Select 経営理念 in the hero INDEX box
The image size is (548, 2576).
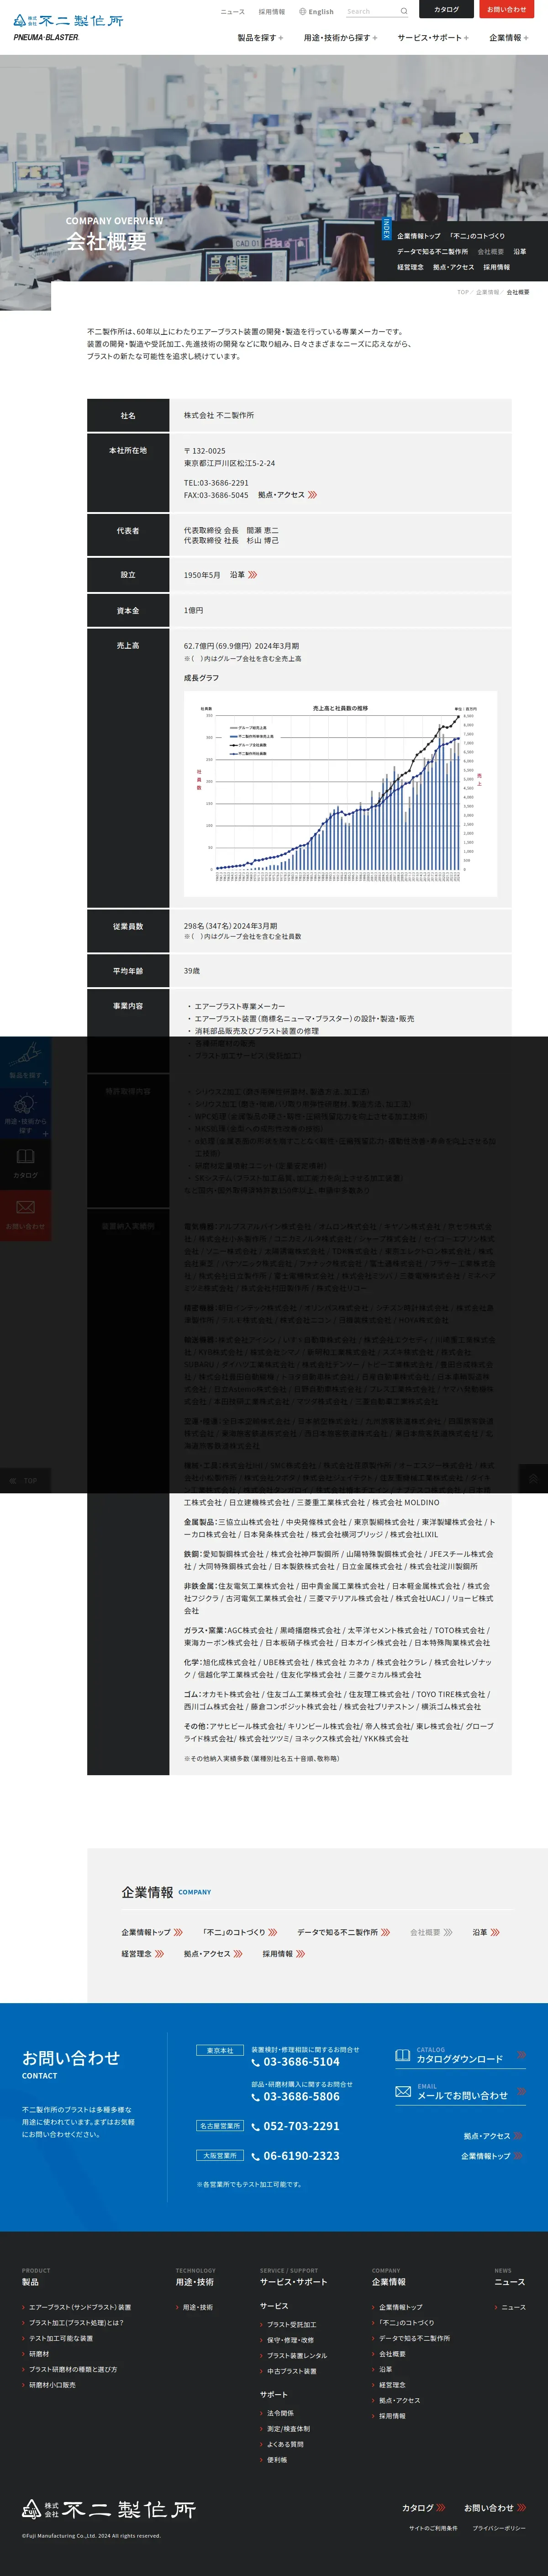click(410, 267)
